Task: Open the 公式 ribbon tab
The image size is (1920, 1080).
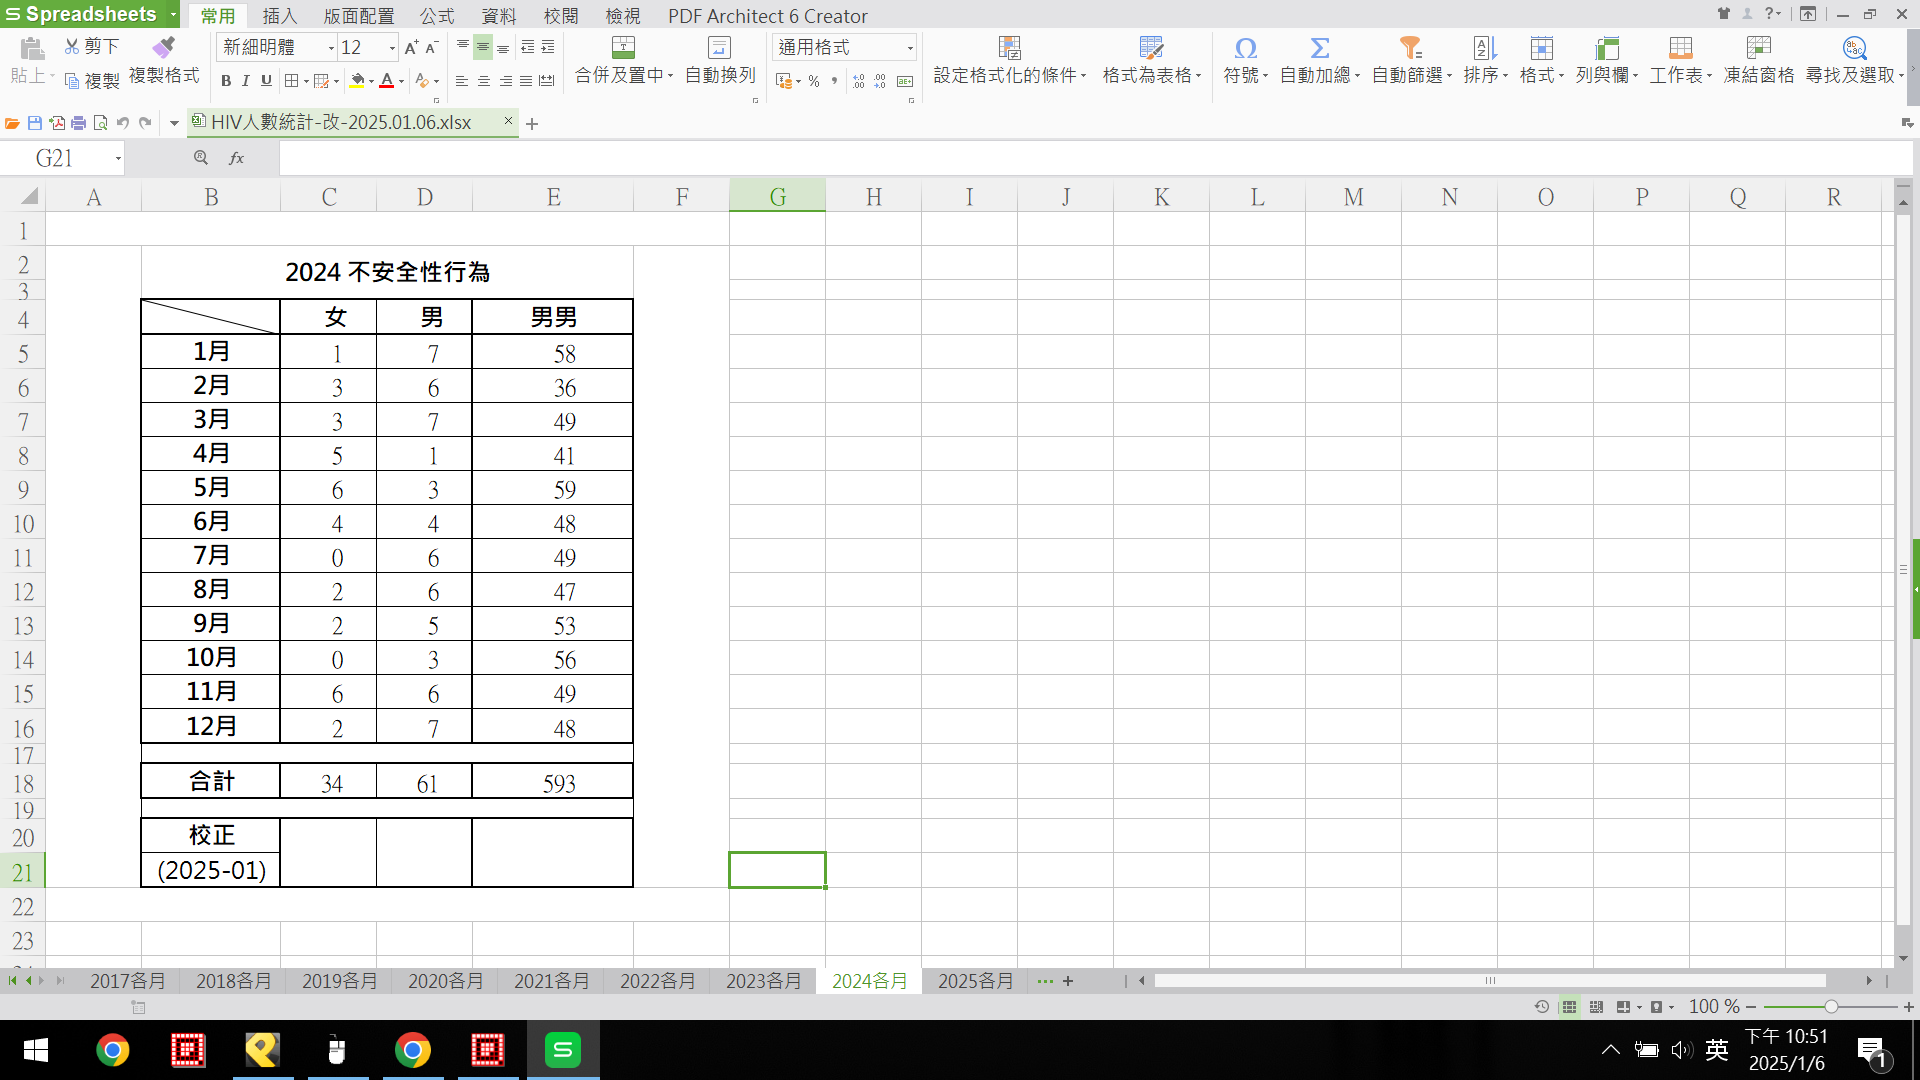Action: (x=437, y=16)
